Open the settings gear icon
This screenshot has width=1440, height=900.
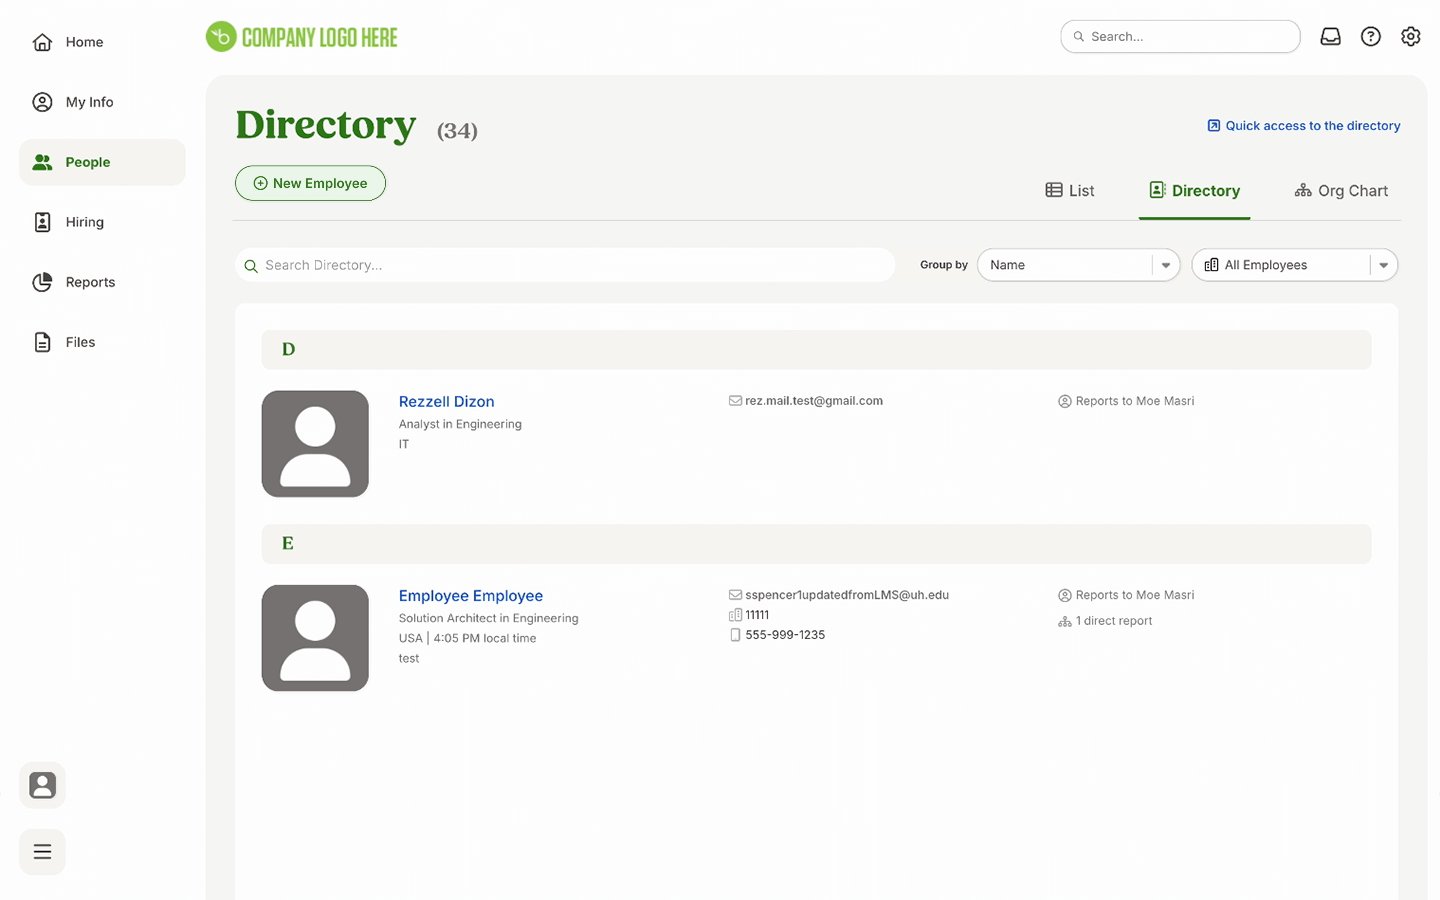coord(1410,37)
